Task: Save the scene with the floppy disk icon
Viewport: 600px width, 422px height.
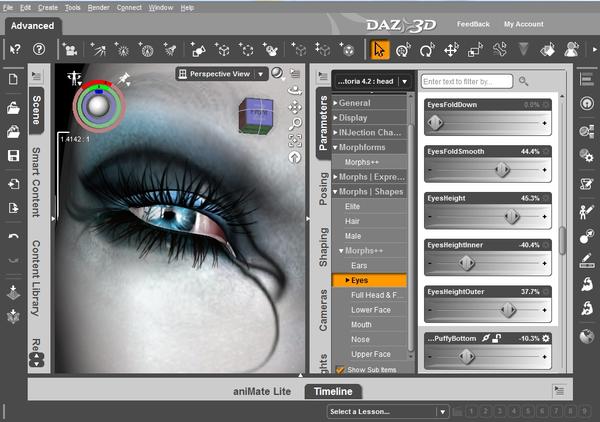Action: pyautogui.click(x=13, y=156)
